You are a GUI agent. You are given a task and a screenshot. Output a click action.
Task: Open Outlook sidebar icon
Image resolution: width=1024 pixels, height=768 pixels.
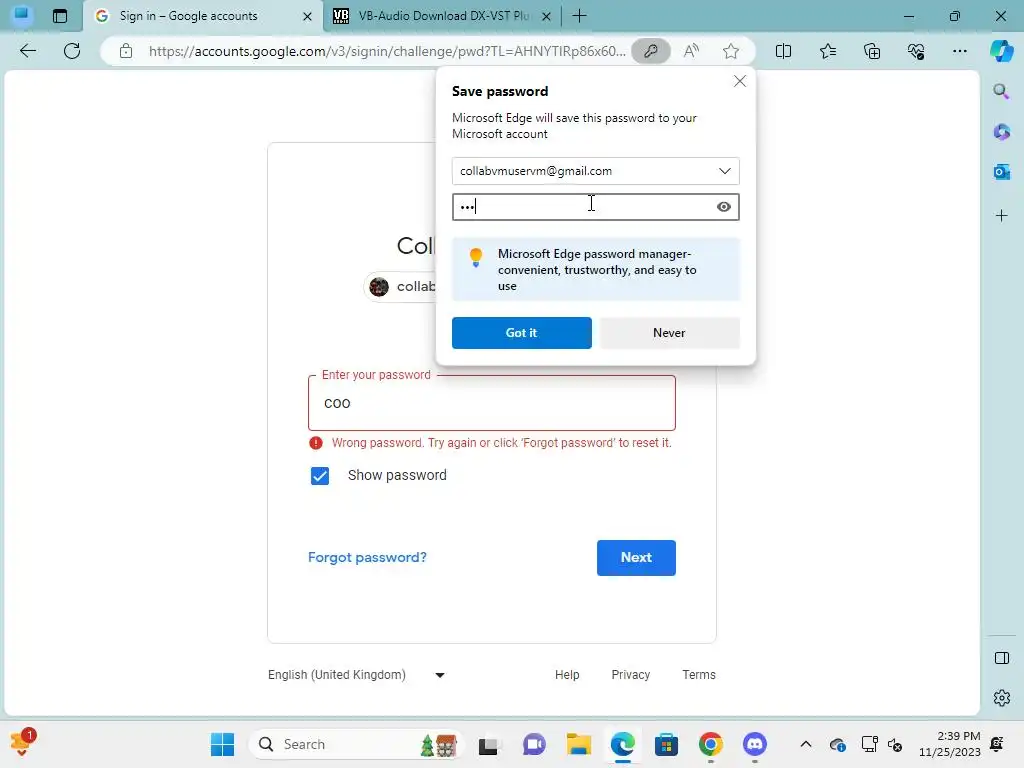pos(1001,172)
